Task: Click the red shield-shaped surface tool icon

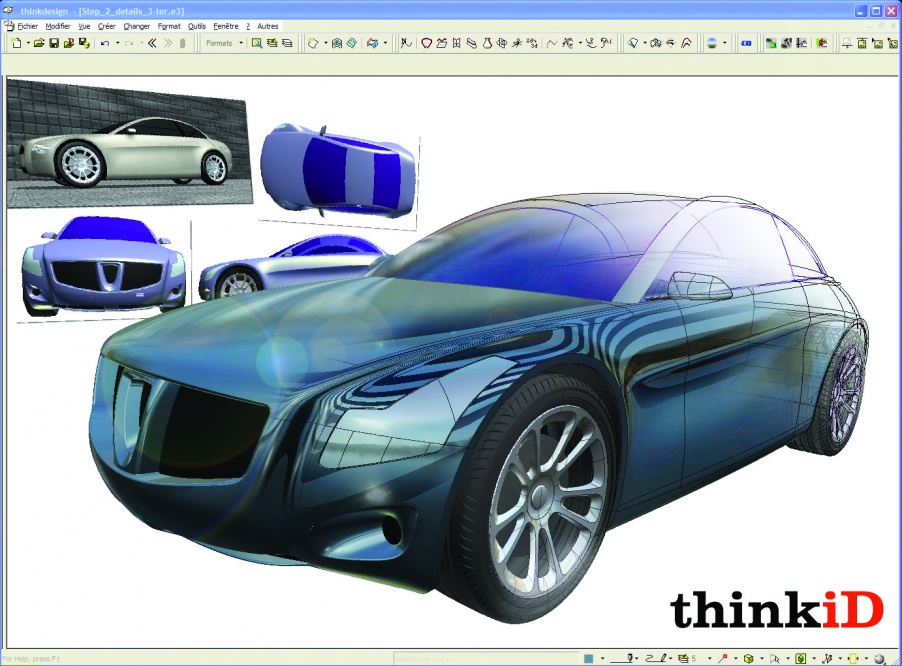Action: [x=426, y=43]
